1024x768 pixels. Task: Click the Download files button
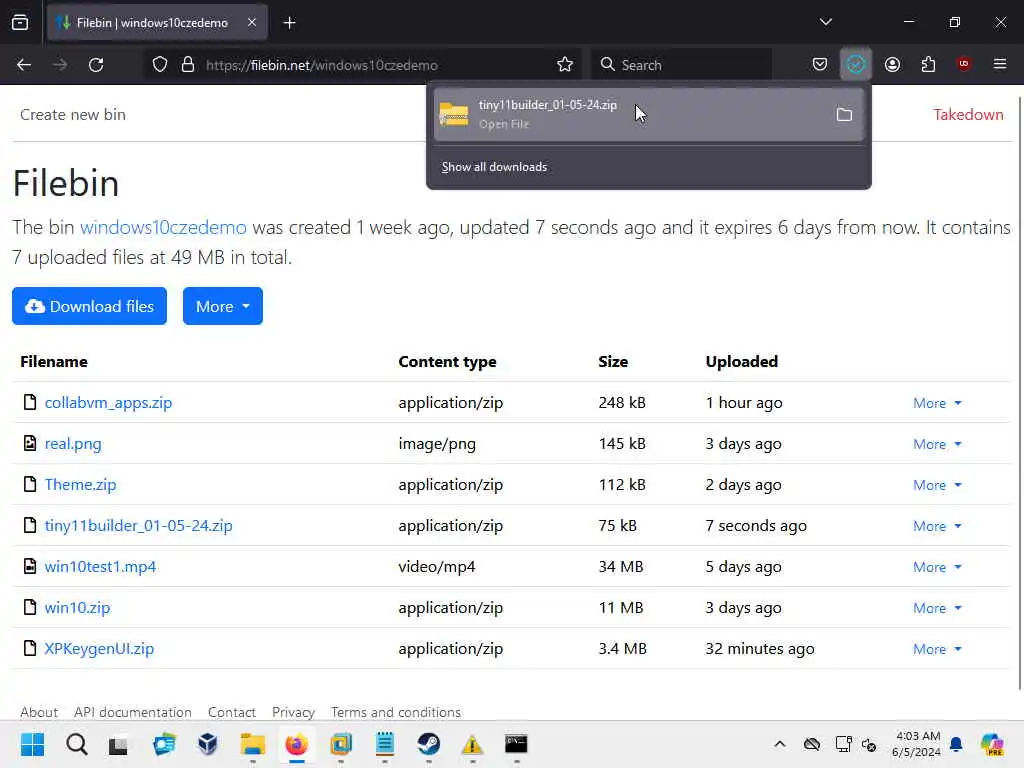pos(89,306)
